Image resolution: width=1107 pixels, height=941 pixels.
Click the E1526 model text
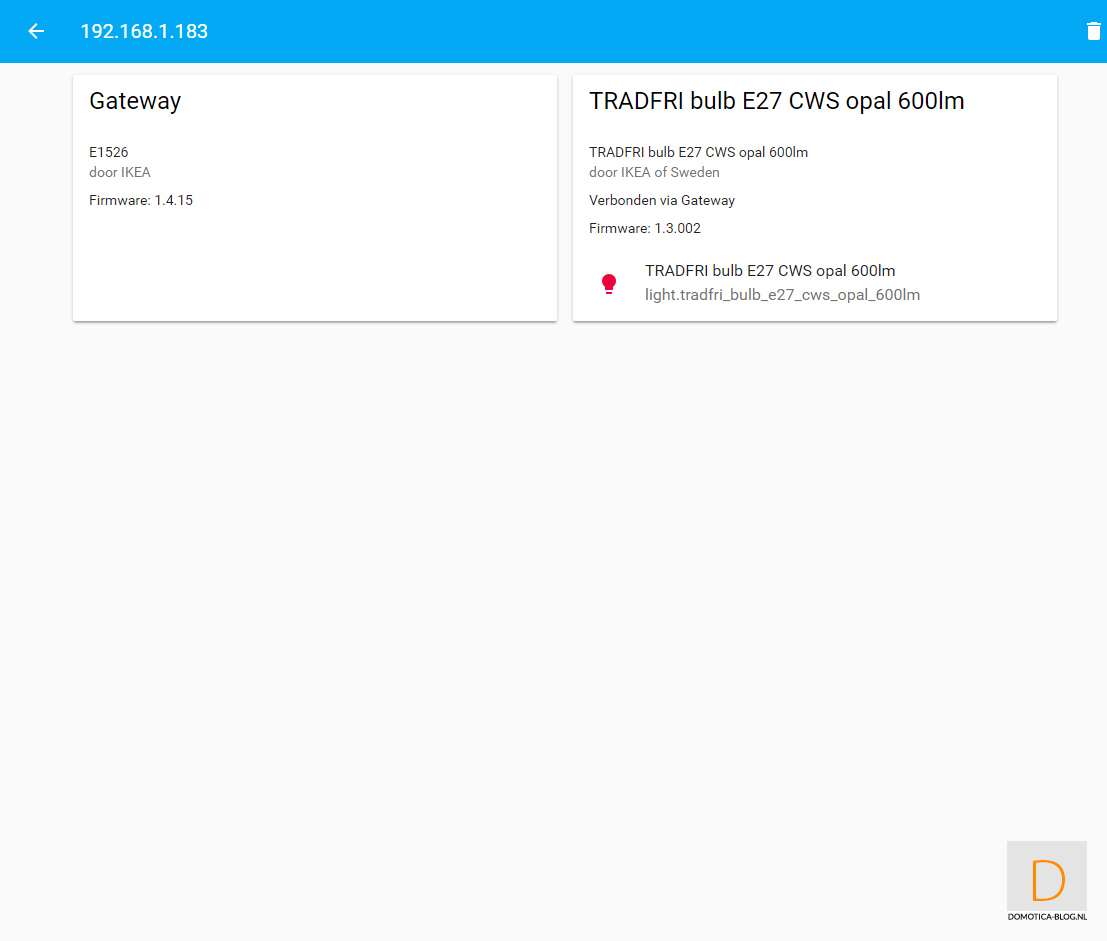pyautogui.click(x=109, y=152)
